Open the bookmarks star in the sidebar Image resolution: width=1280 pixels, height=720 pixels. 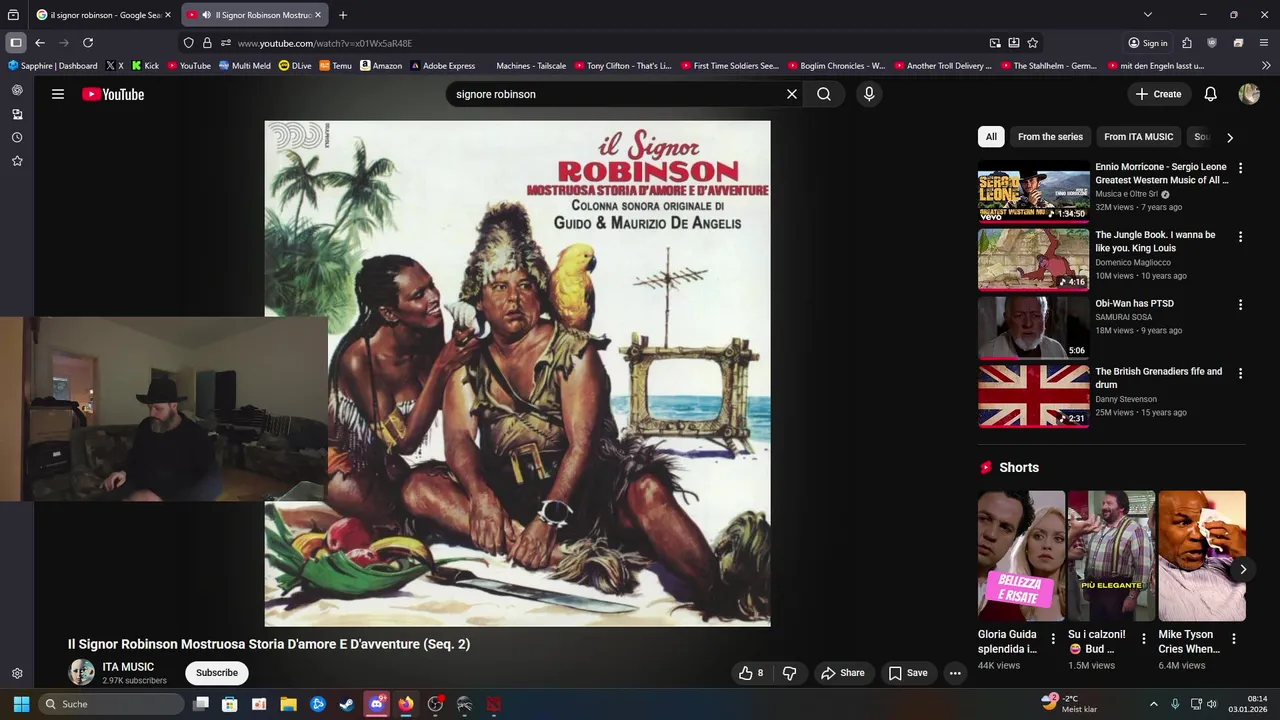click(17, 161)
